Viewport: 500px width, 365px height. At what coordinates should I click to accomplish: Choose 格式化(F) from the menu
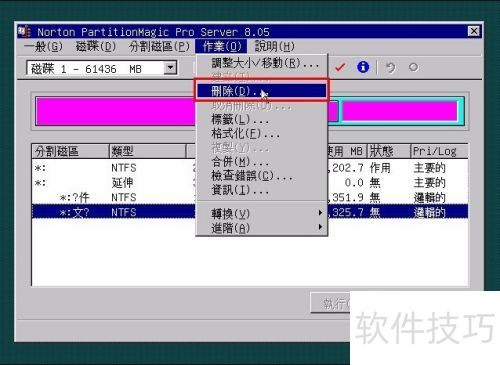pyautogui.click(x=261, y=134)
